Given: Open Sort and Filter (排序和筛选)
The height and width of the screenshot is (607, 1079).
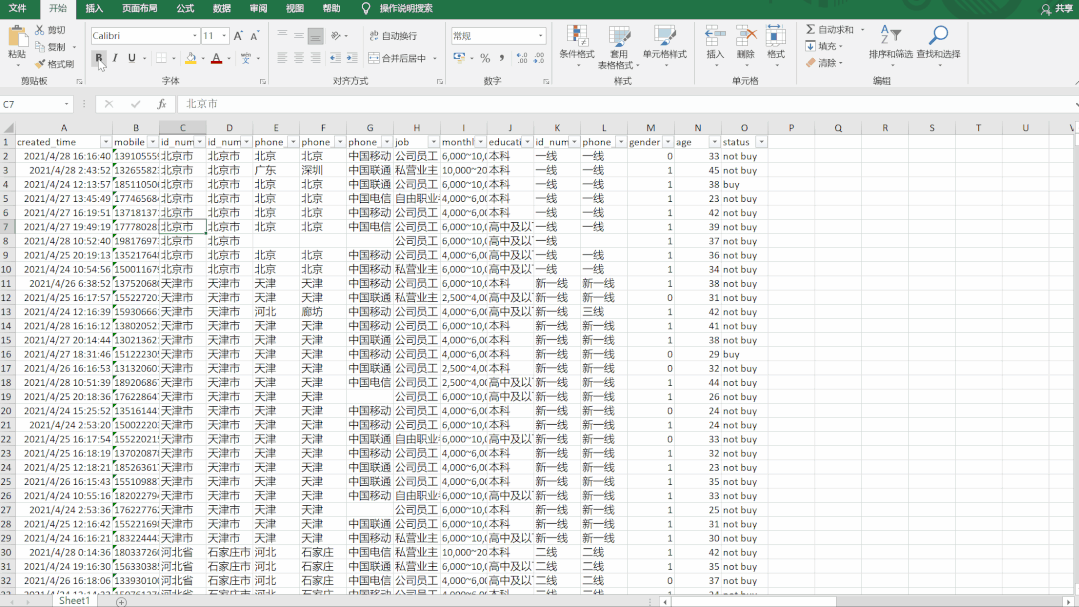Looking at the screenshot, I should click(x=890, y=43).
